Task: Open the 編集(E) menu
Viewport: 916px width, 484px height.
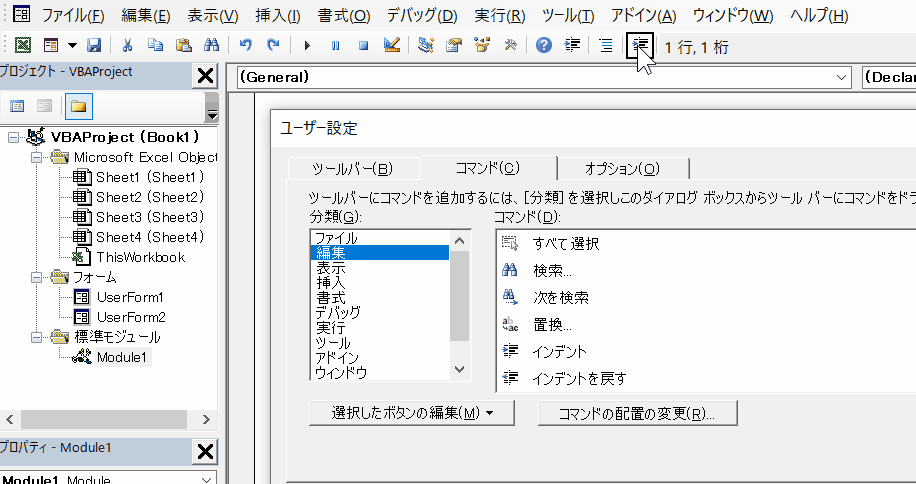Action: pyautogui.click(x=145, y=16)
